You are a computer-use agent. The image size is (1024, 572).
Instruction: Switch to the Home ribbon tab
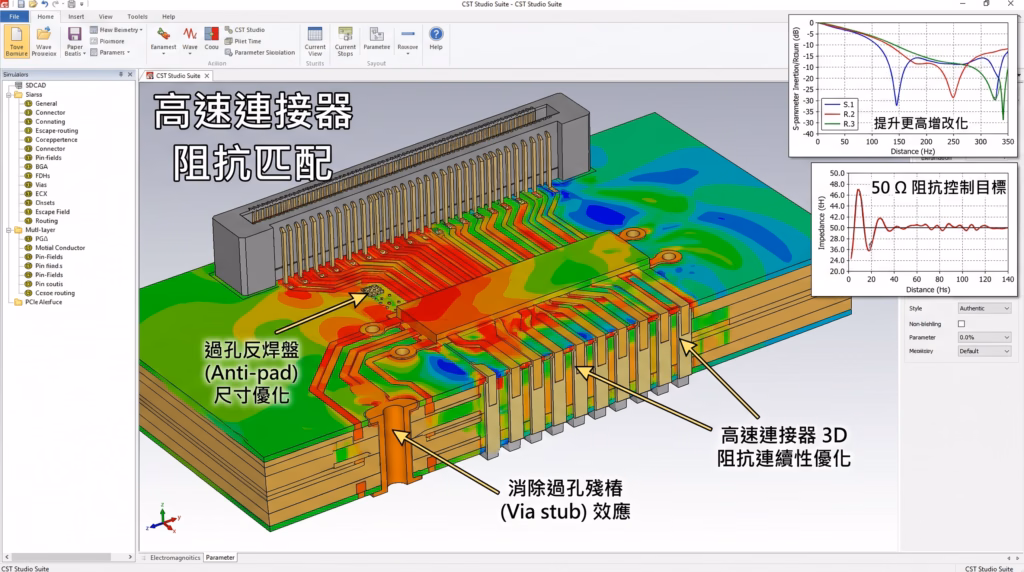pyautogui.click(x=45, y=16)
